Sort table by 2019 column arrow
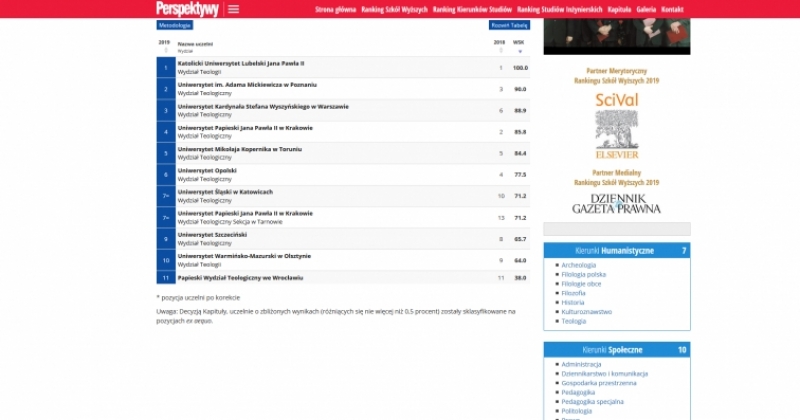 coord(165,50)
